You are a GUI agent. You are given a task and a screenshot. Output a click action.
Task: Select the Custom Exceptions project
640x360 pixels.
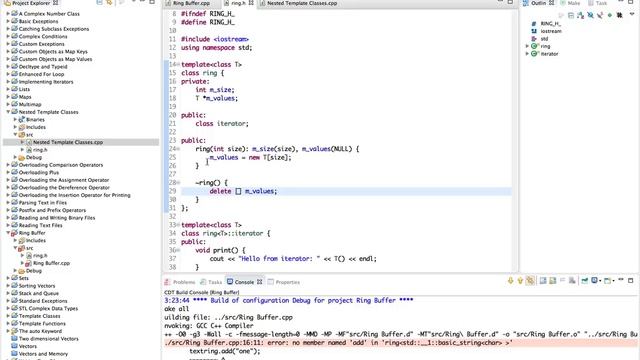click(42, 44)
